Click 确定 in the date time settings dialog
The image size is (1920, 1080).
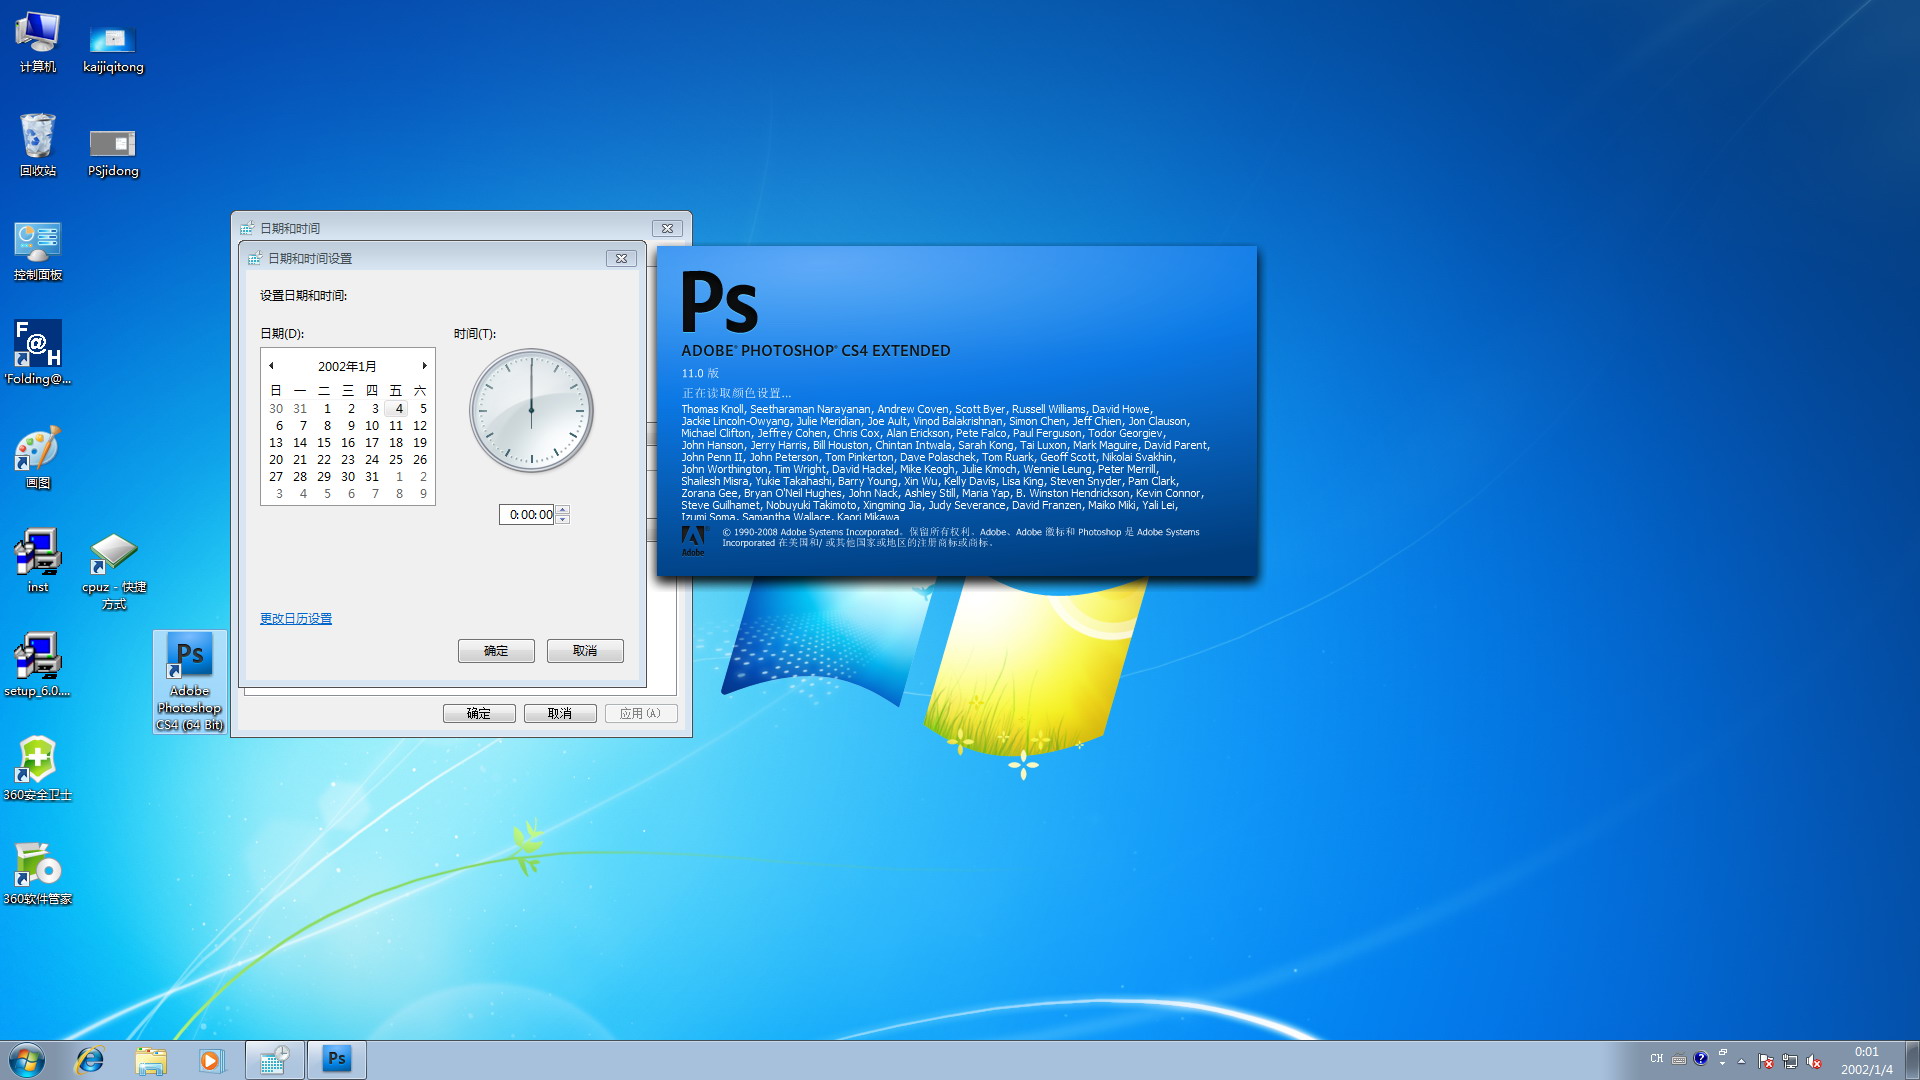[496, 651]
